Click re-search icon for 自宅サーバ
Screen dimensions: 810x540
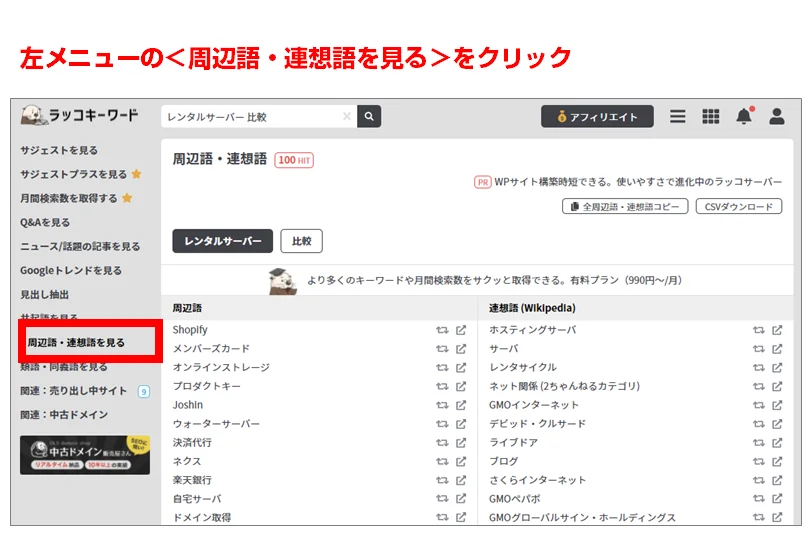(442, 499)
